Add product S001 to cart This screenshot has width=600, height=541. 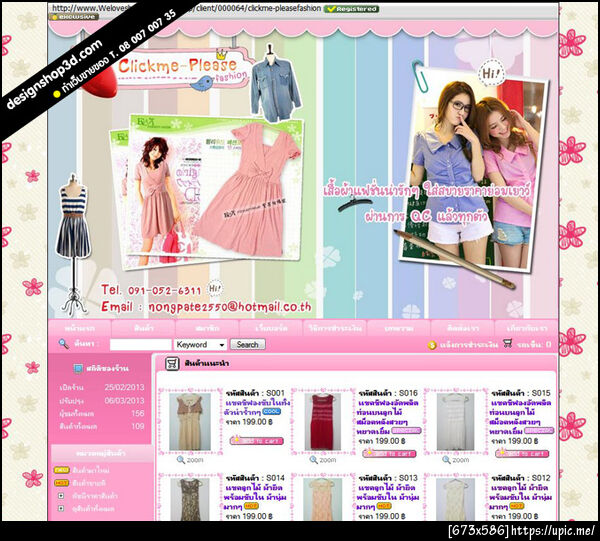click(x=257, y=441)
